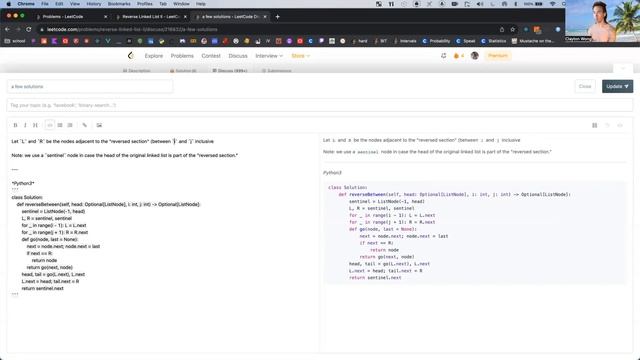
Task: Insert a link using the link icon
Action: [84, 125]
